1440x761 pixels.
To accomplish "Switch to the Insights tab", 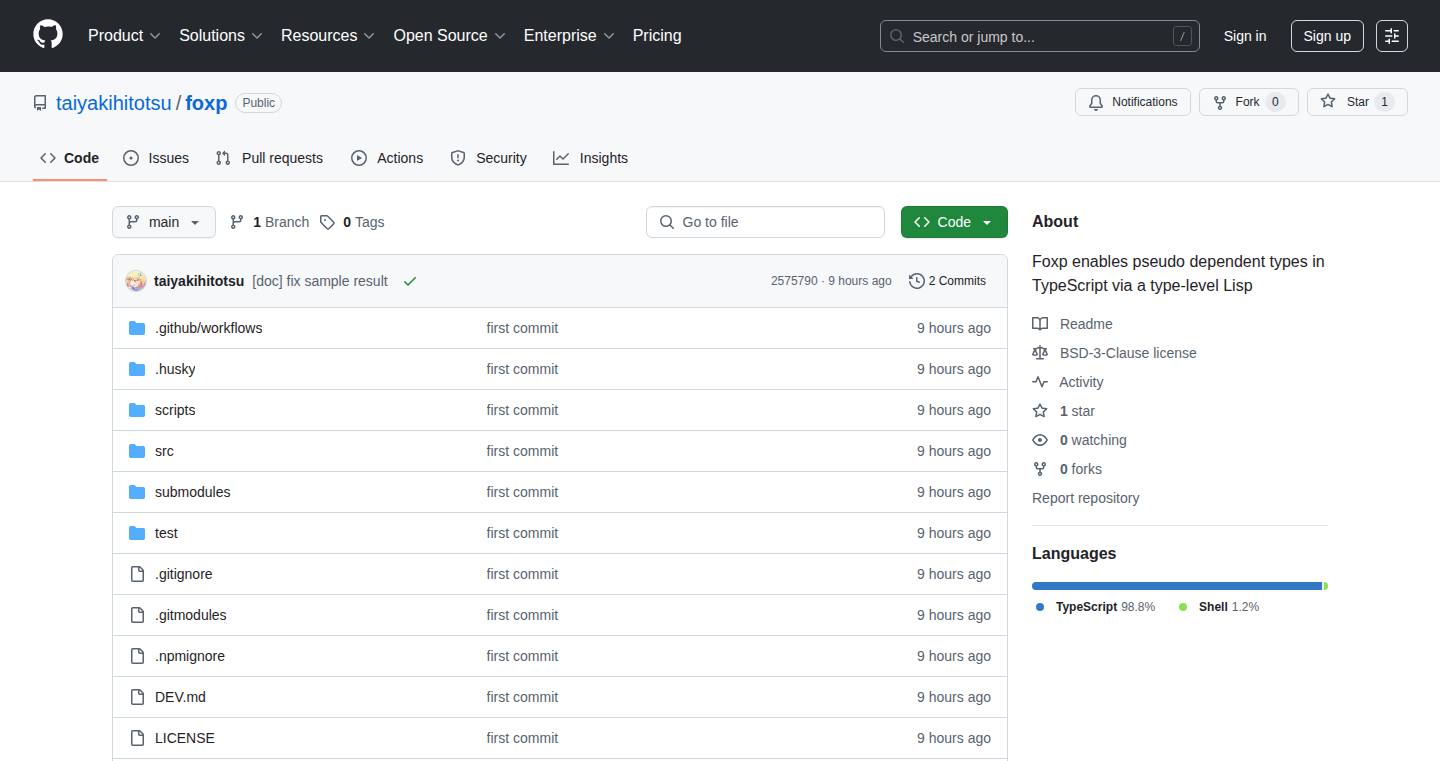I will pyautogui.click(x=591, y=158).
